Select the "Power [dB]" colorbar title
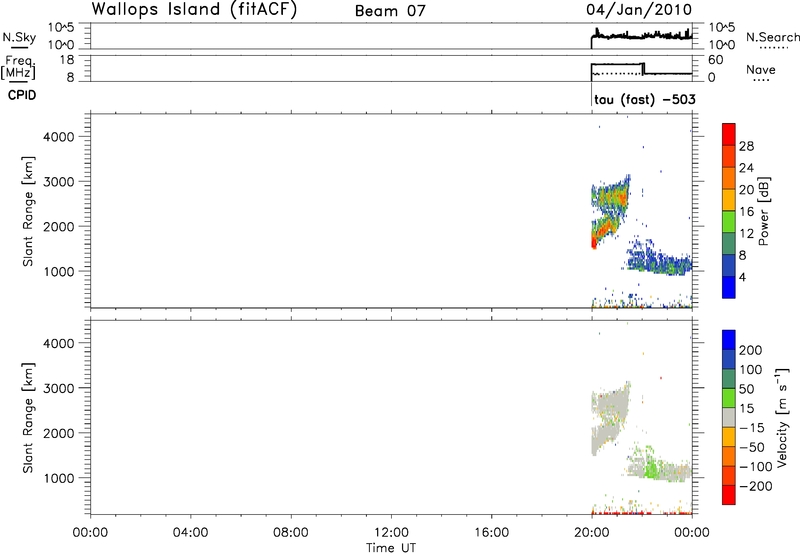The image size is (800, 554). point(763,211)
